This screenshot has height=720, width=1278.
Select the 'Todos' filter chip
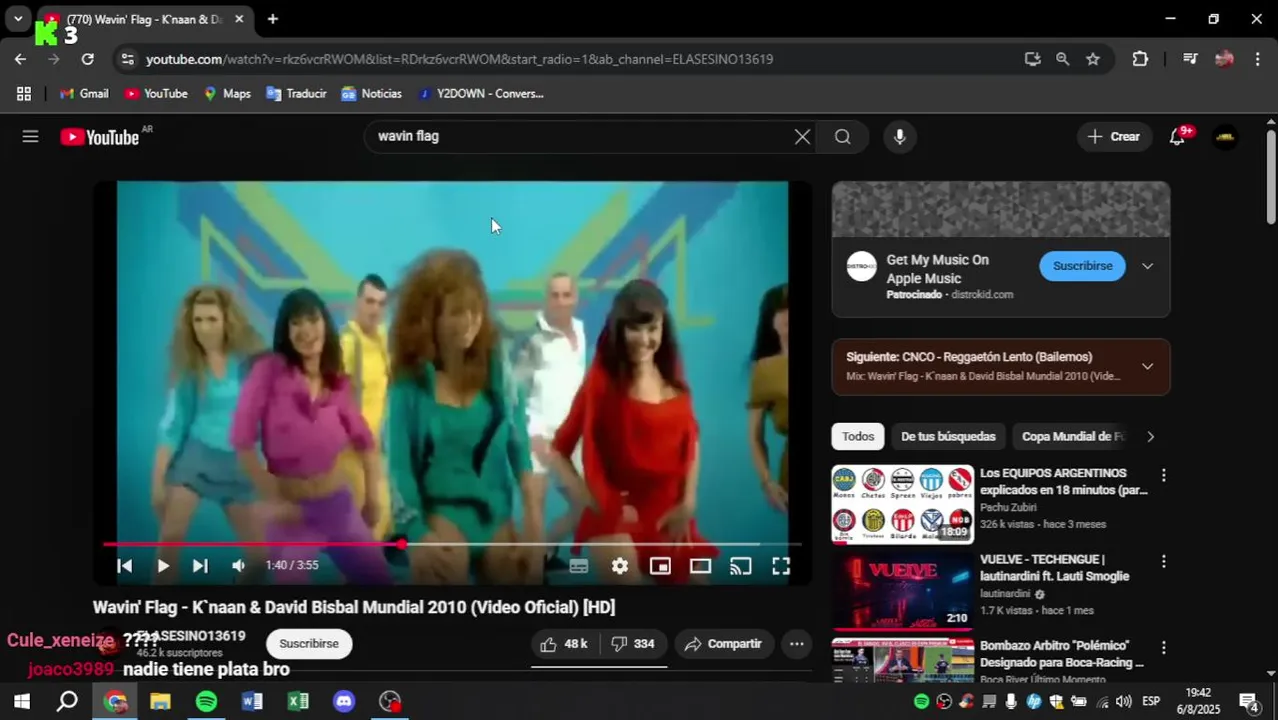858,436
